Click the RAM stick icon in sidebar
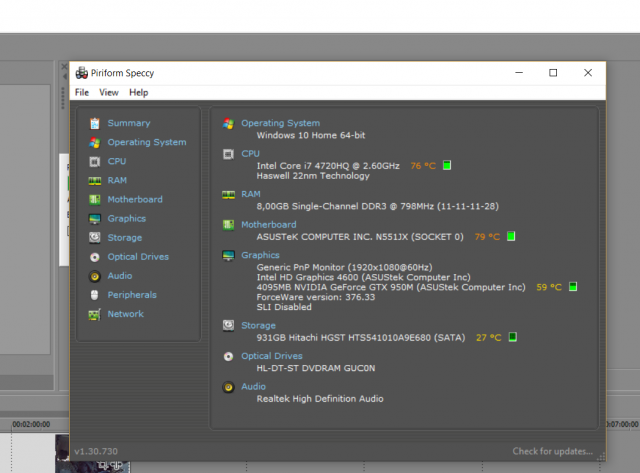Screen dimensions: 640x473 (x=95, y=181)
